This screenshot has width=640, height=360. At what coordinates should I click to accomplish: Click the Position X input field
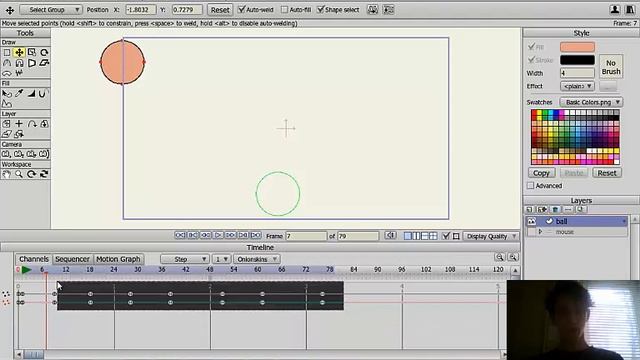click(x=140, y=9)
